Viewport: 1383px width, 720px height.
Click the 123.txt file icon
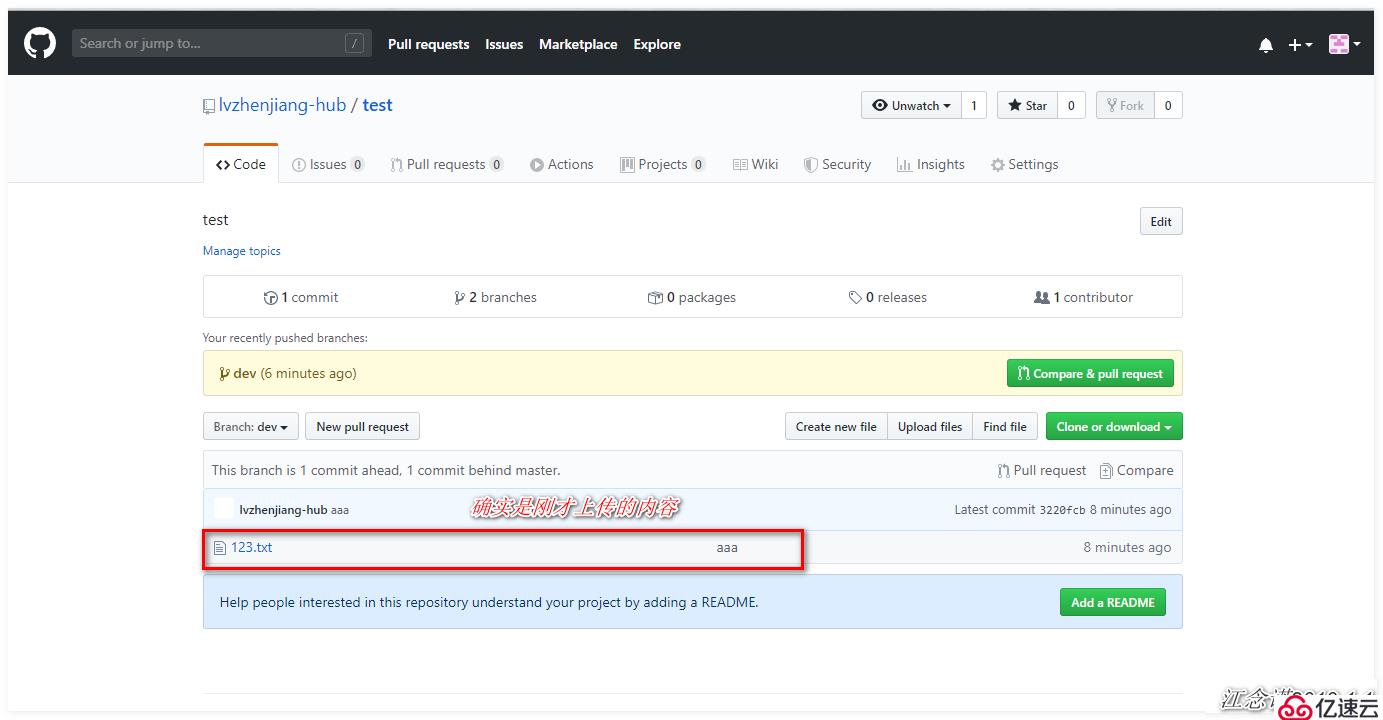(220, 548)
